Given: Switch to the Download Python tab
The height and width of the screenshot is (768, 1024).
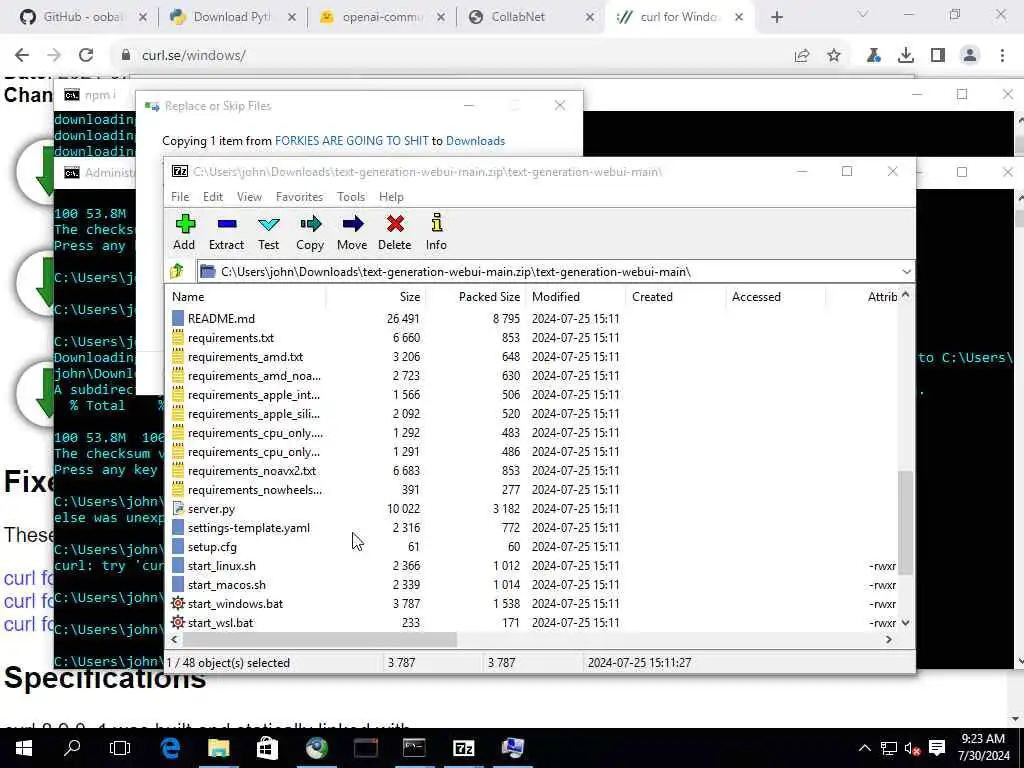Looking at the screenshot, I should 232,17.
